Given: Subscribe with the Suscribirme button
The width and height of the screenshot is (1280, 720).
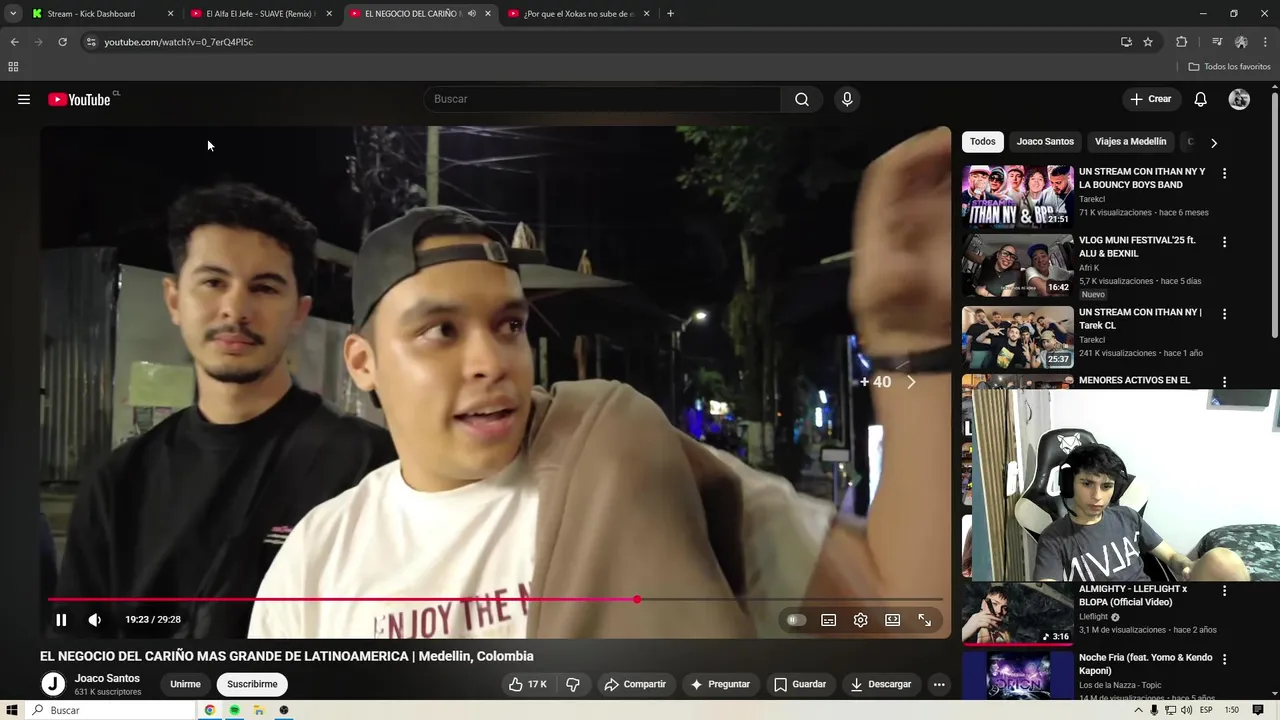Looking at the screenshot, I should [252, 684].
